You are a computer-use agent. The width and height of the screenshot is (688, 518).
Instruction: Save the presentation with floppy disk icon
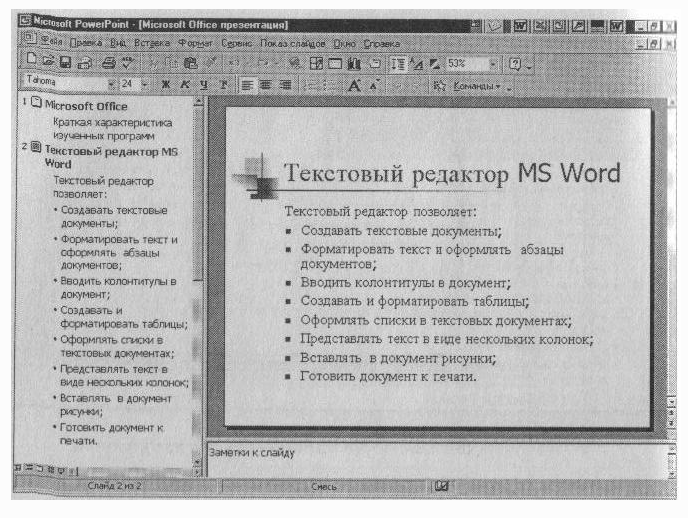(x=65, y=62)
